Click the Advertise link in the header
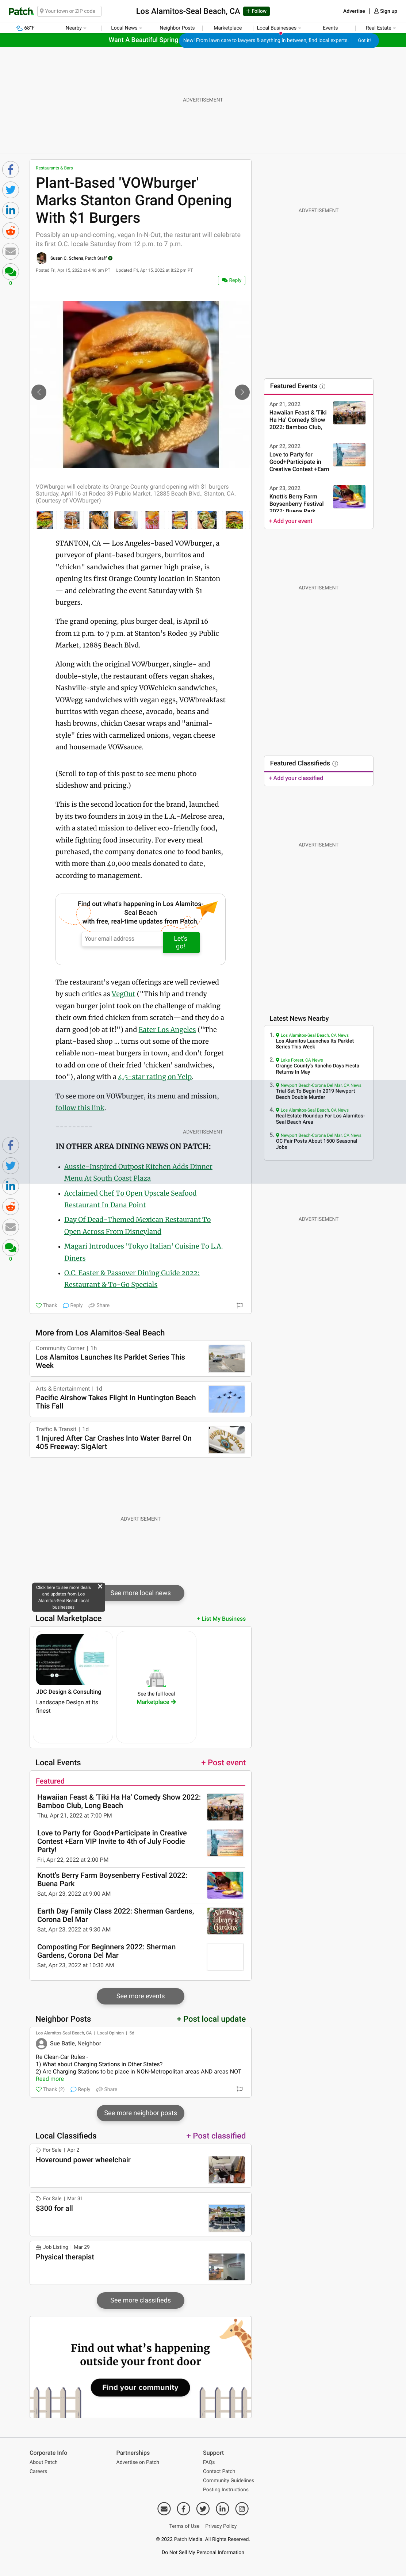 (354, 11)
